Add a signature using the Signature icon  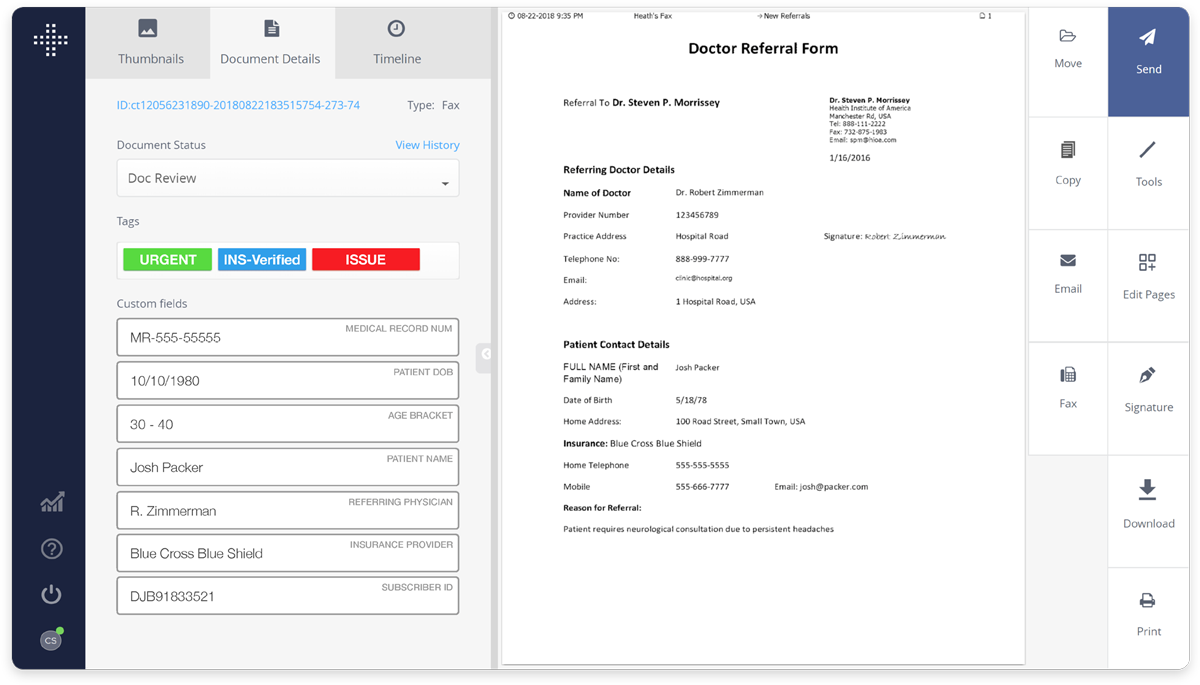point(1147,377)
